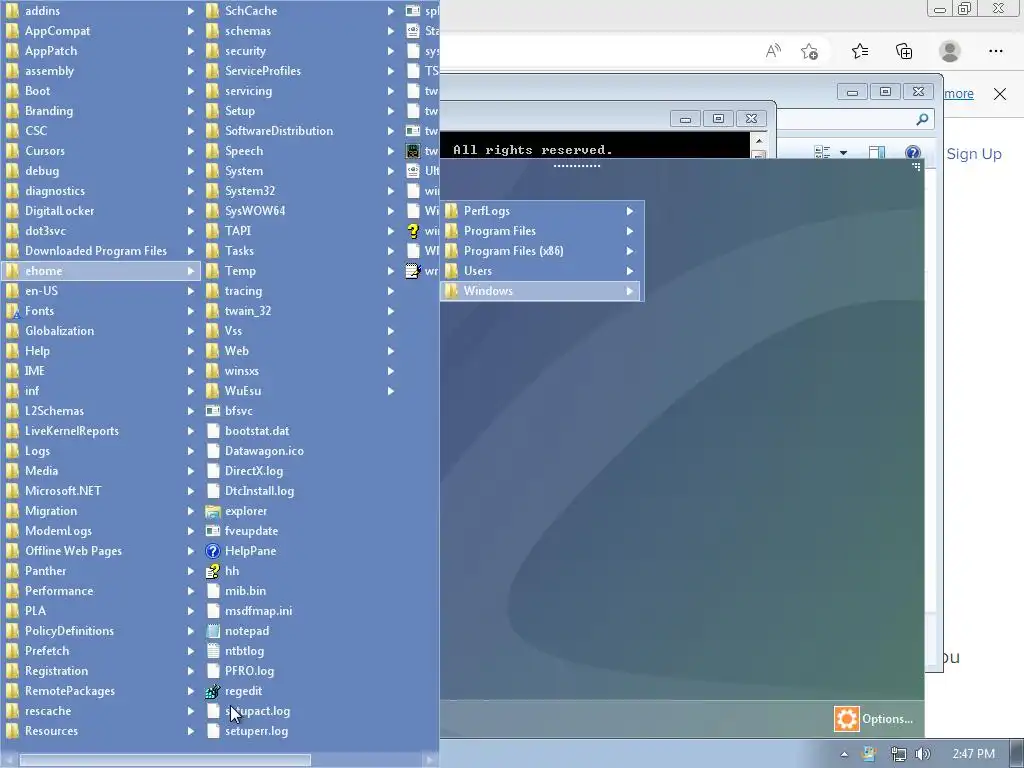Click the Read aloud icon
The height and width of the screenshot is (768, 1024).
(x=773, y=51)
